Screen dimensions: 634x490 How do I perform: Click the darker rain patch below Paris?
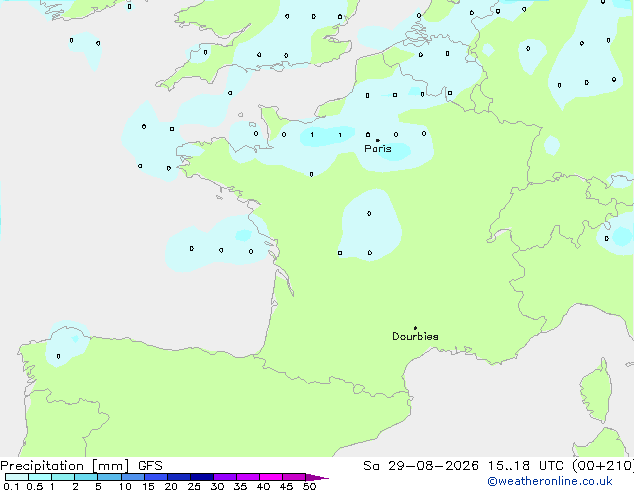click(395, 152)
